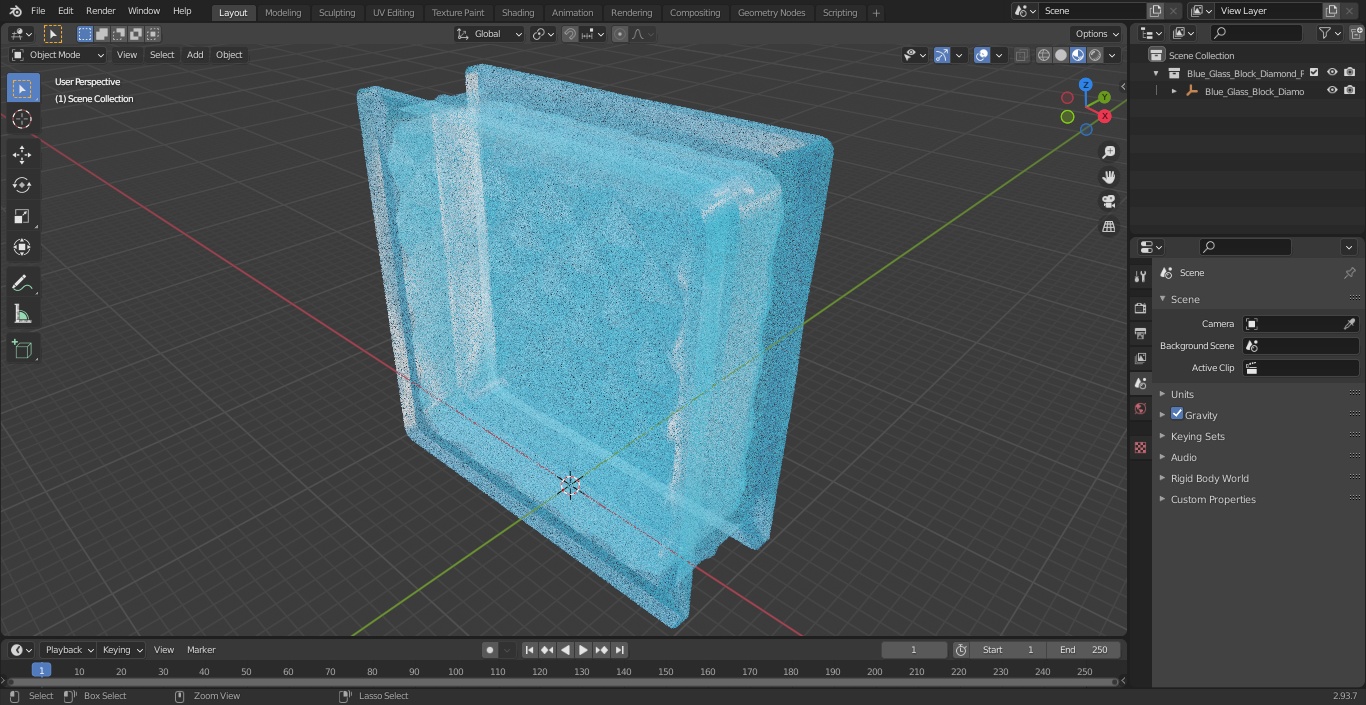This screenshot has width=1366, height=705.
Task: Open the viewport Options dropdown
Action: (1097, 34)
